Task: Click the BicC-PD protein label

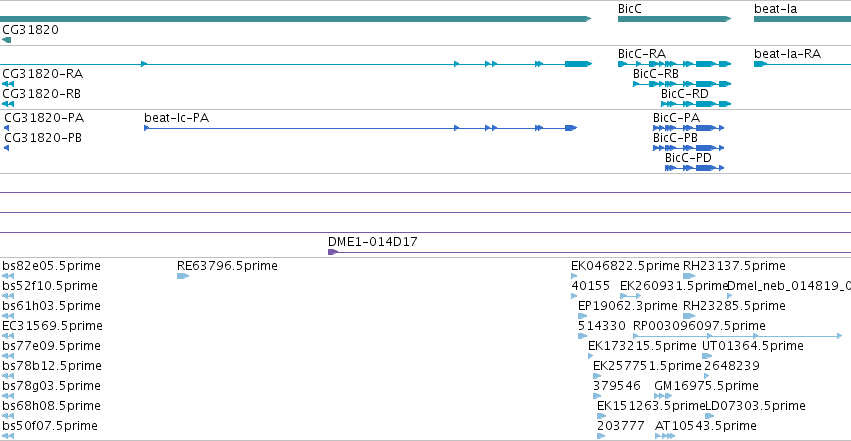Action: coord(688,158)
